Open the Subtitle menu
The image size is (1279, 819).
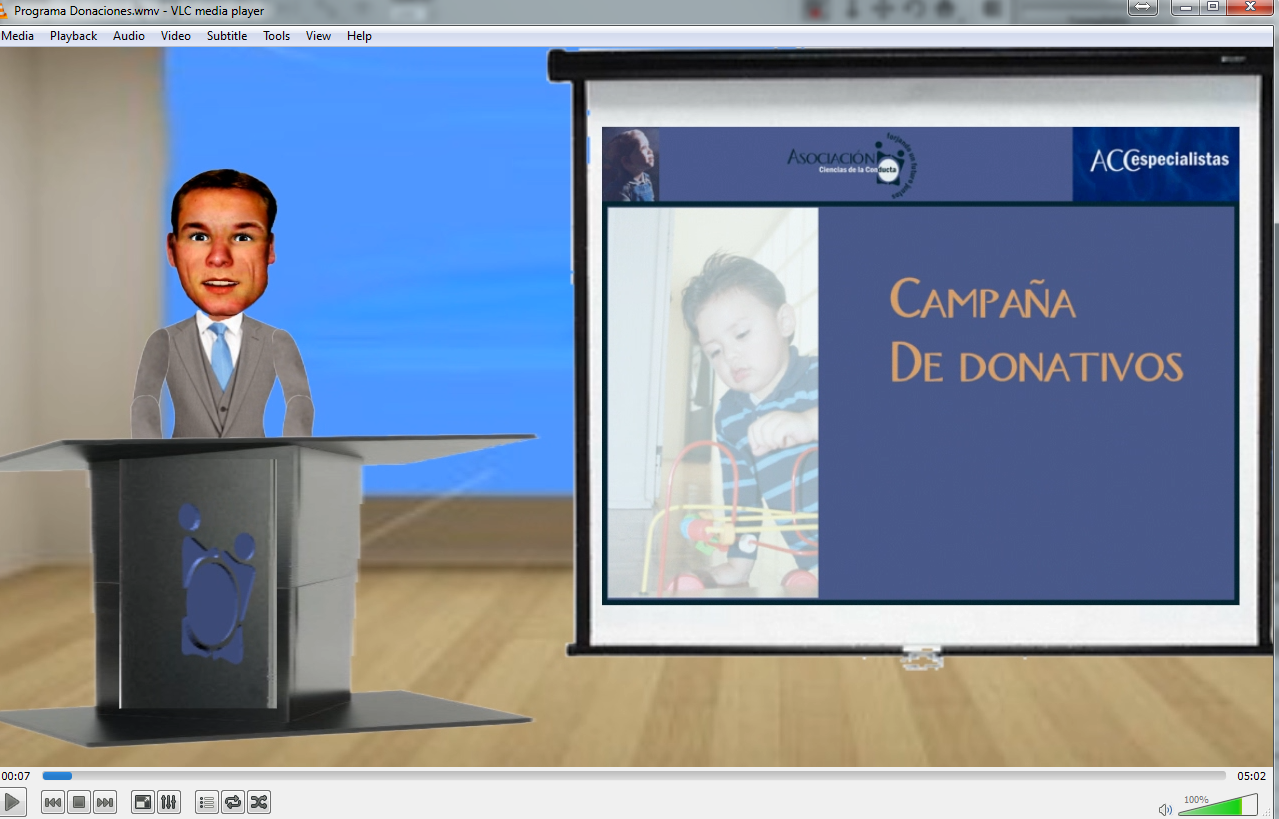pos(227,36)
